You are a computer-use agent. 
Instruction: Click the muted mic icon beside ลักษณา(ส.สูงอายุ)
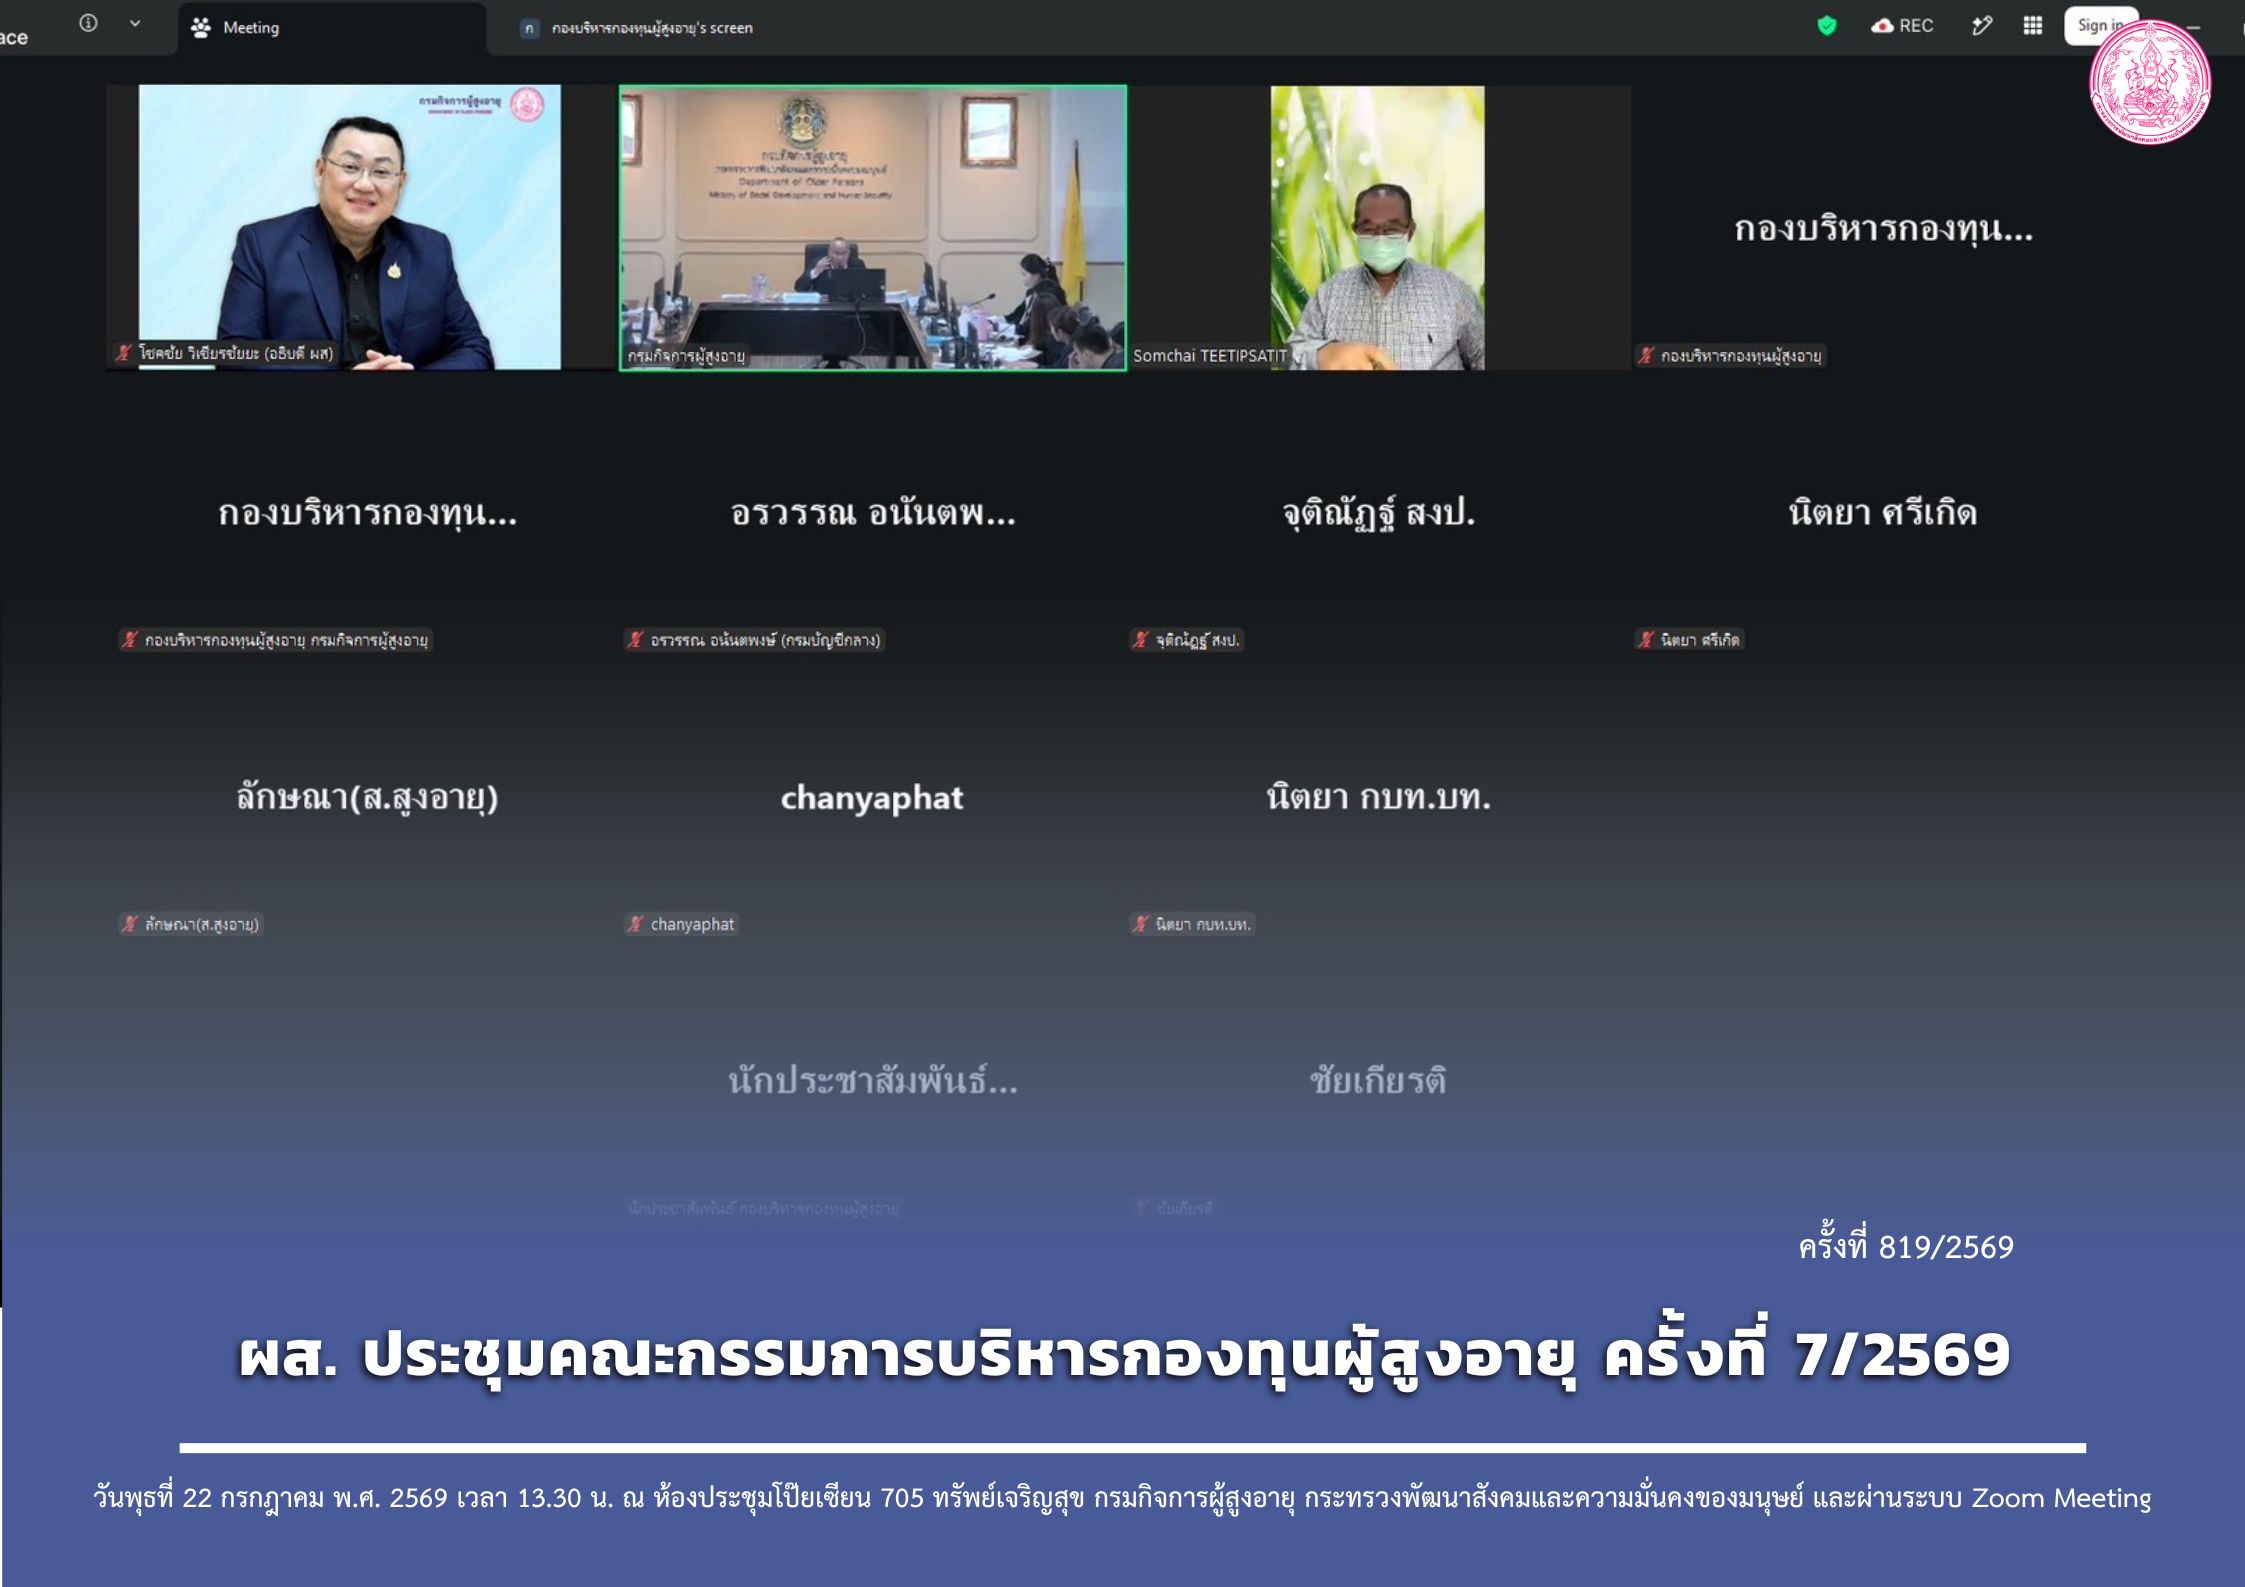tap(130, 924)
